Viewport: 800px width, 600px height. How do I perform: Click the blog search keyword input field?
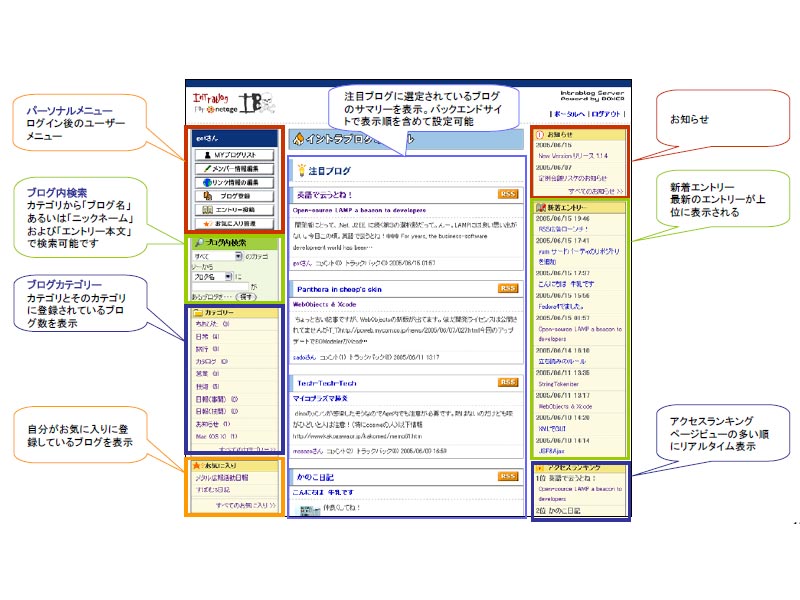click(x=220, y=287)
